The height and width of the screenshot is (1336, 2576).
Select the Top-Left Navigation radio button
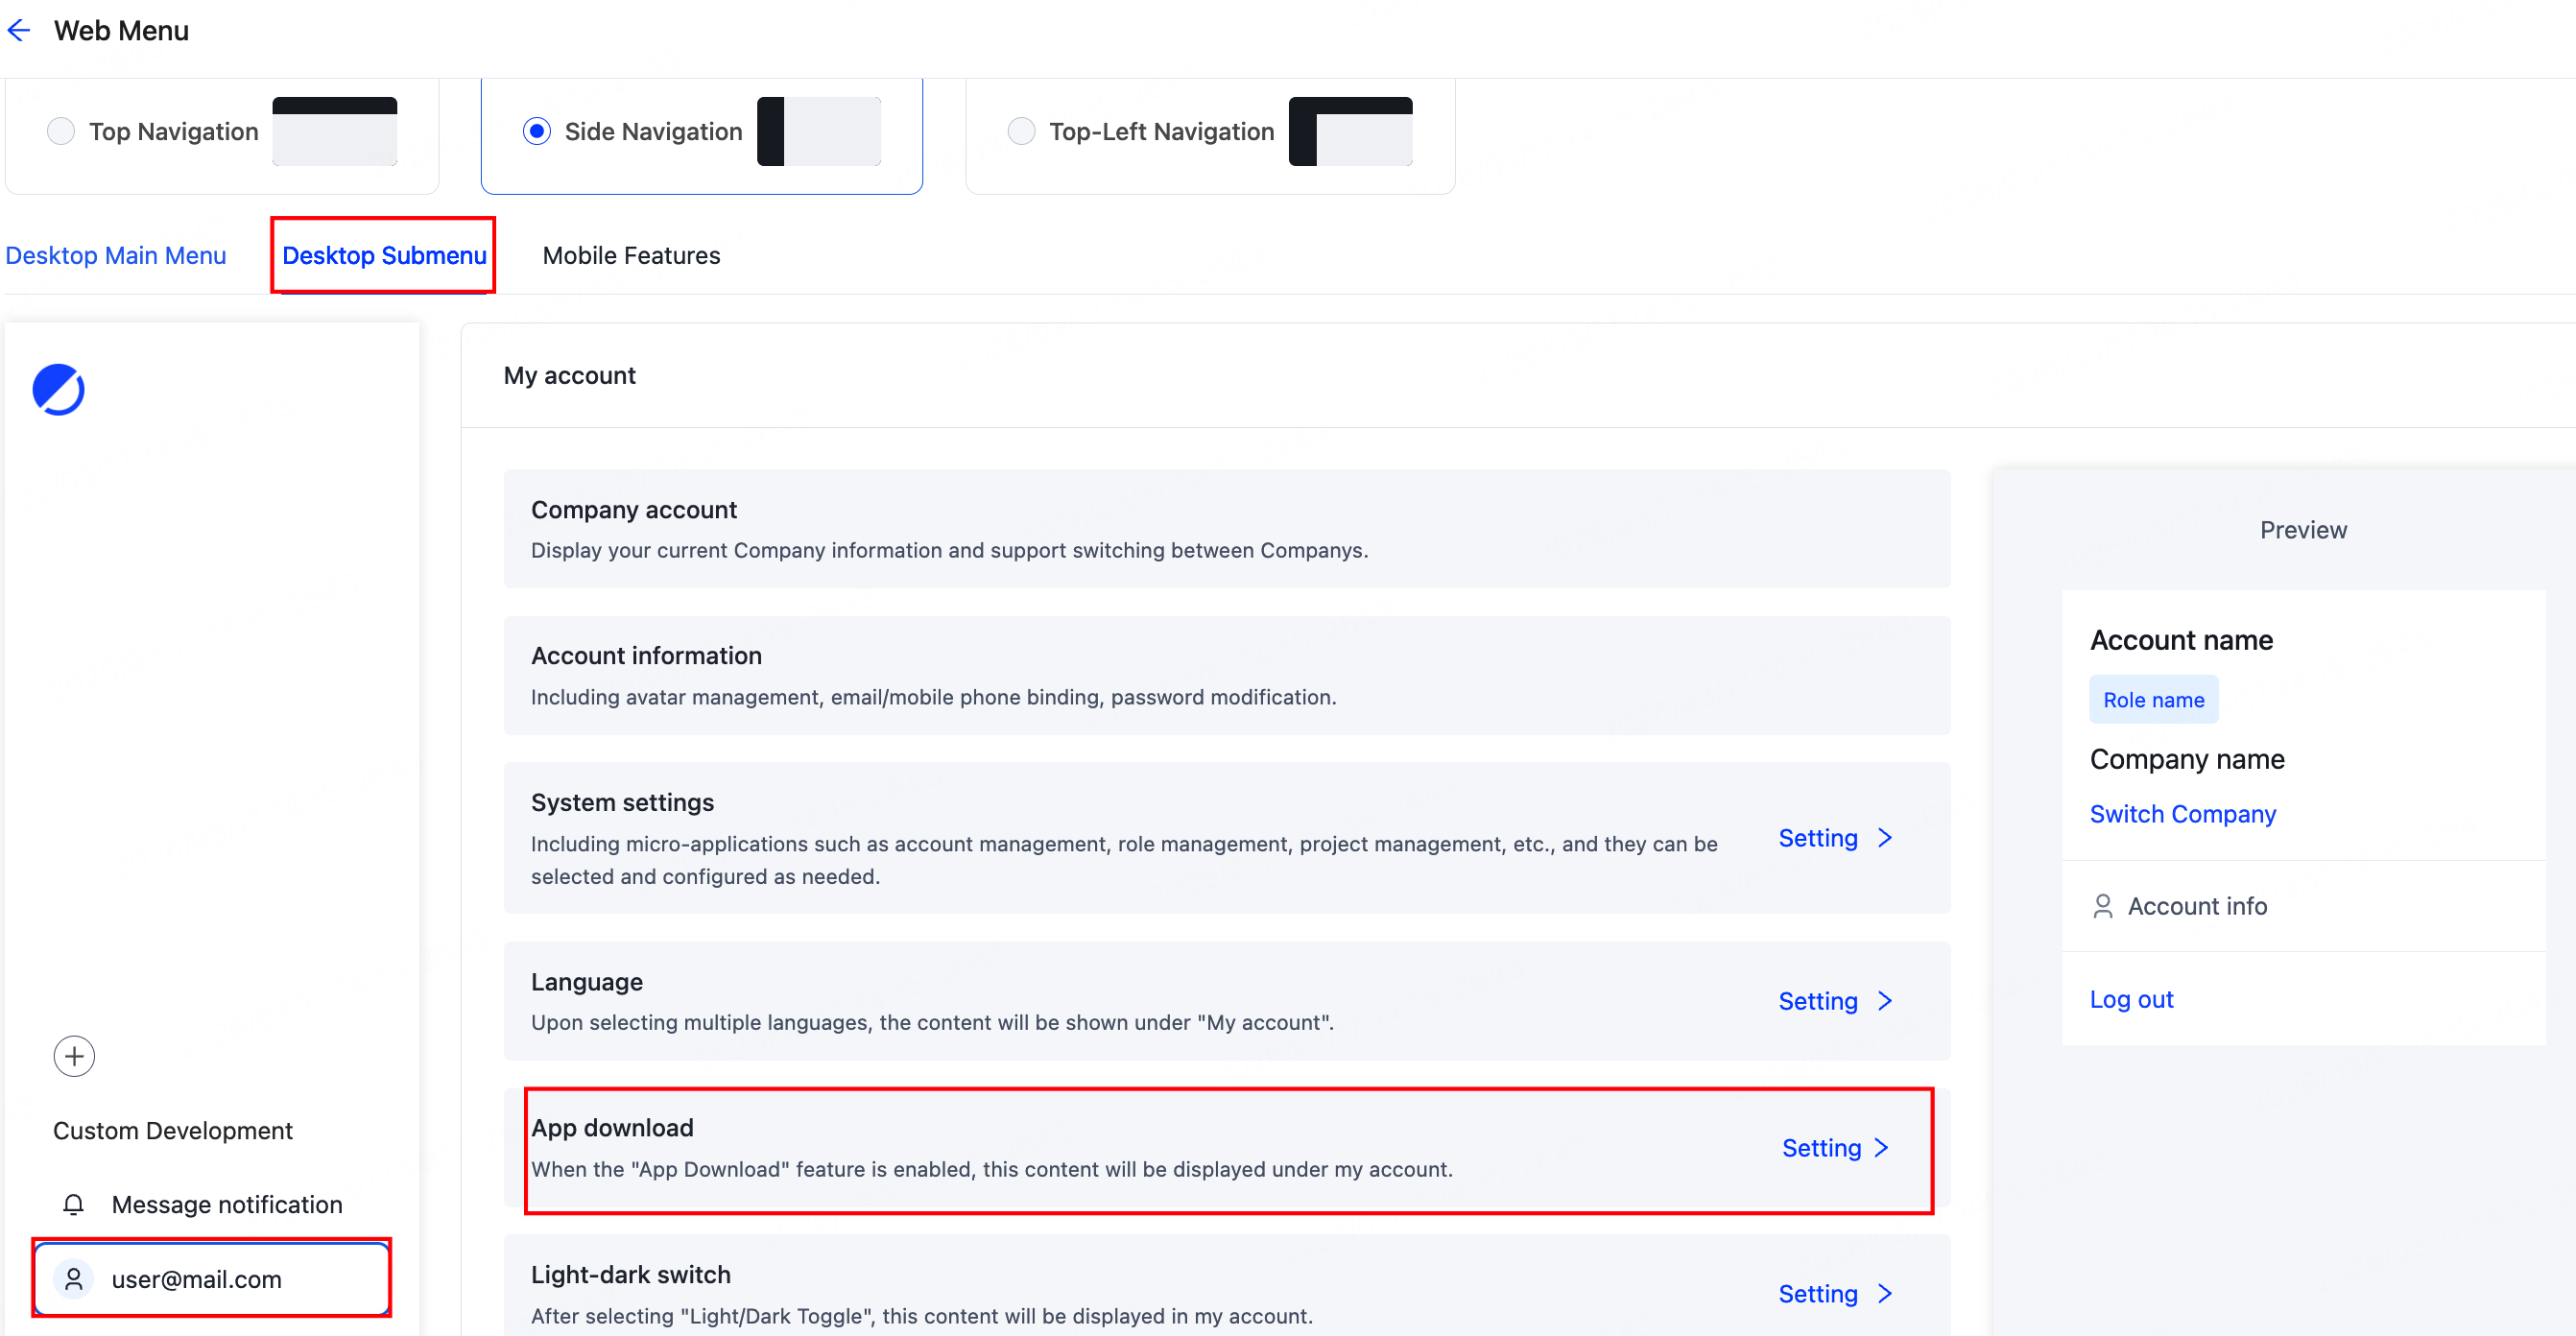click(1021, 131)
